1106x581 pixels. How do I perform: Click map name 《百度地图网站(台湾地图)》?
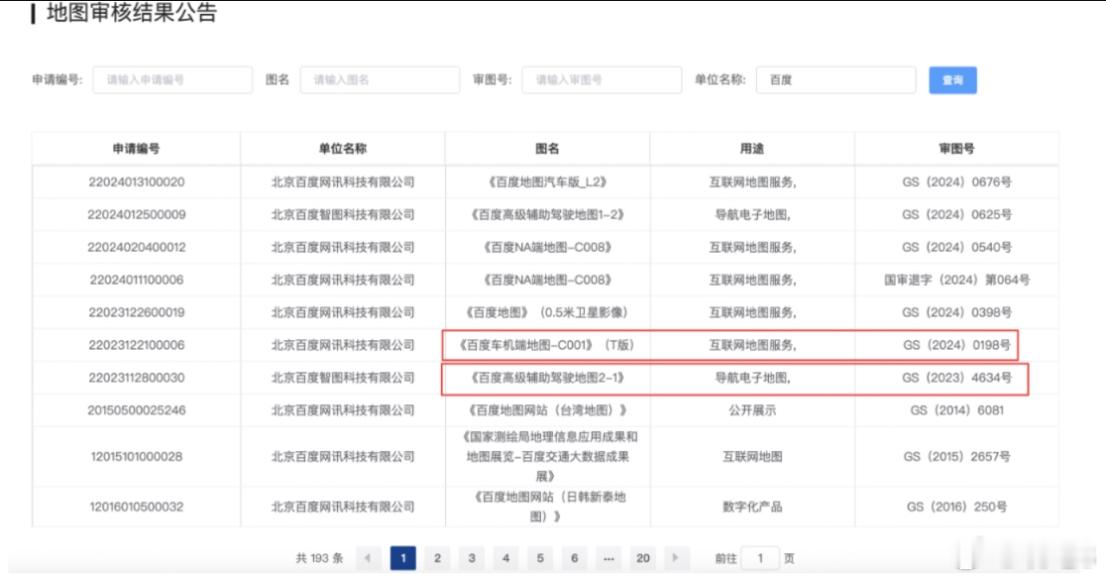click(547, 410)
